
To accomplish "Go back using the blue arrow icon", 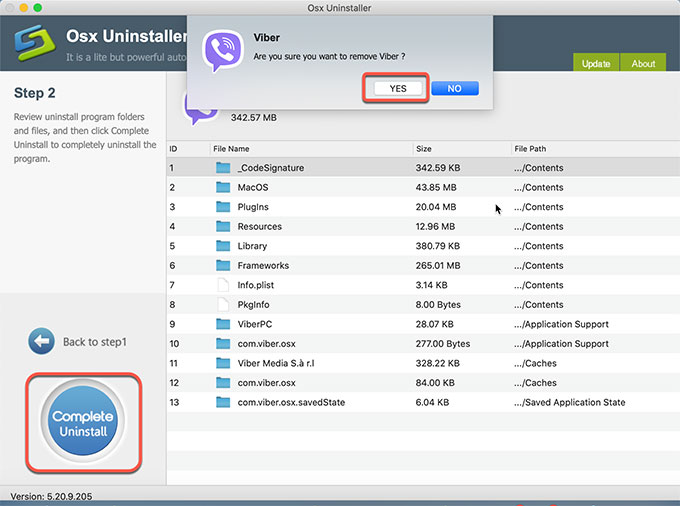I will (x=41, y=341).
